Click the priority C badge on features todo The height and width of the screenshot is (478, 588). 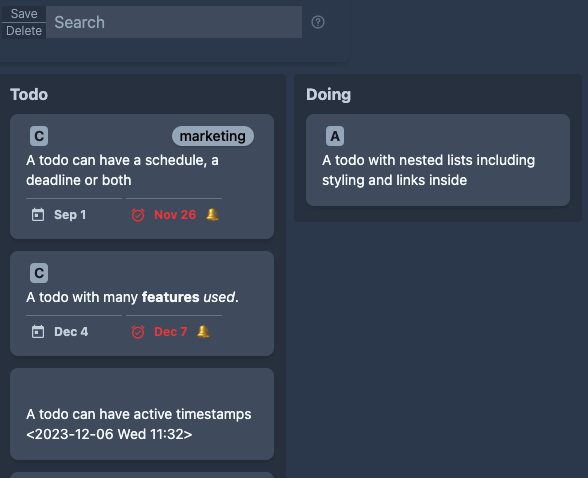(x=39, y=273)
